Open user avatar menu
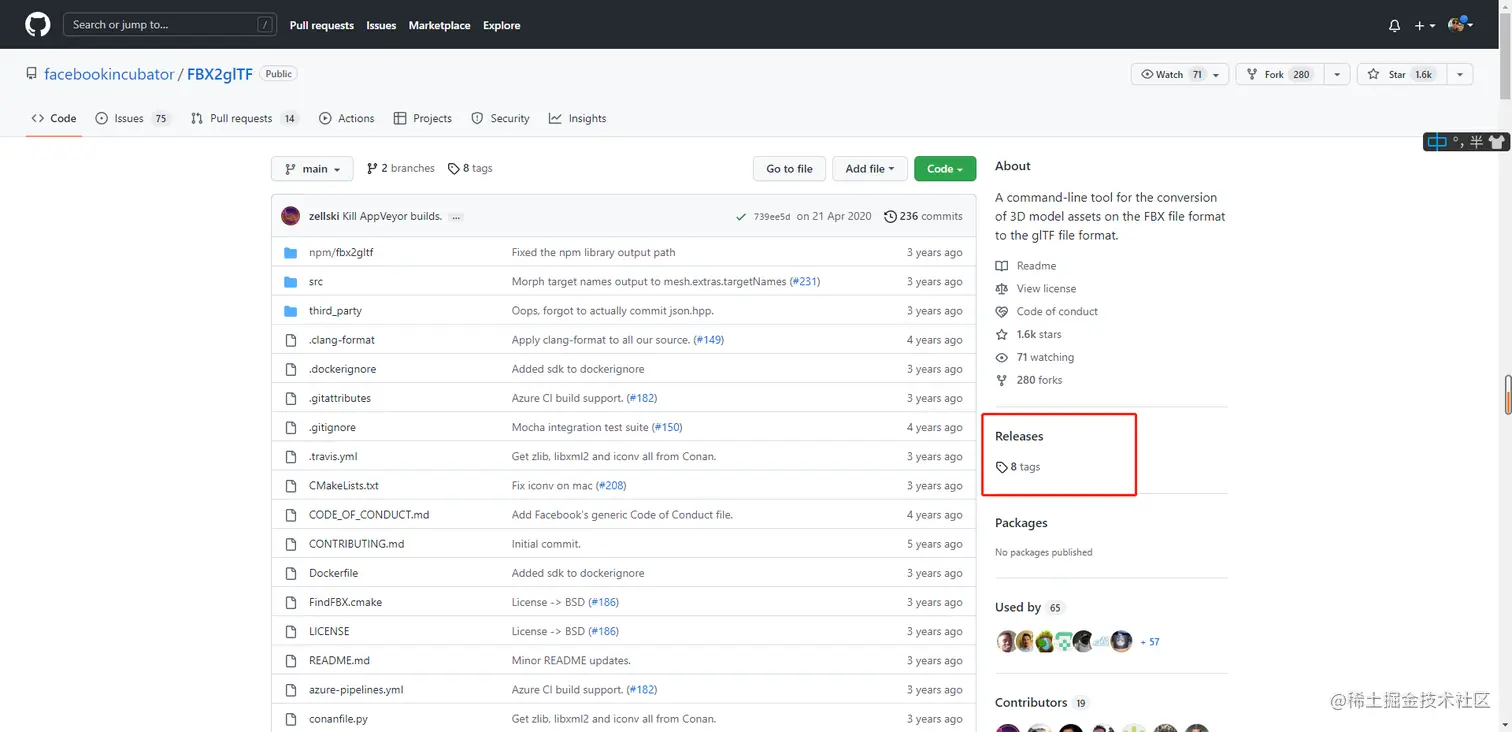This screenshot has height=732, width=1512. click(x=1460, y=25)
